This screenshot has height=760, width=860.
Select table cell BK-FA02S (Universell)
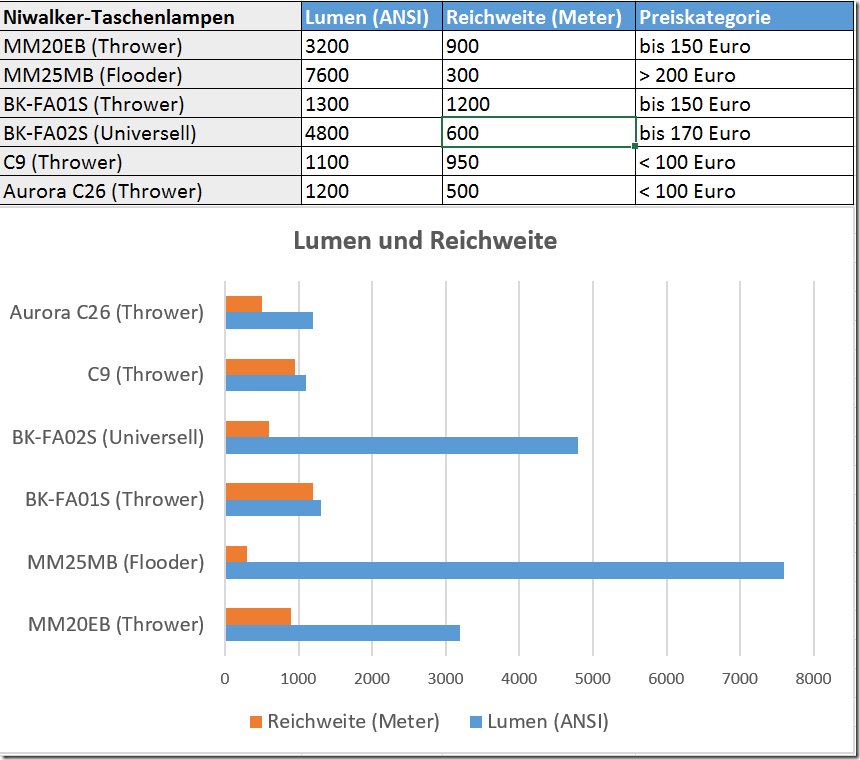(151, 133)
